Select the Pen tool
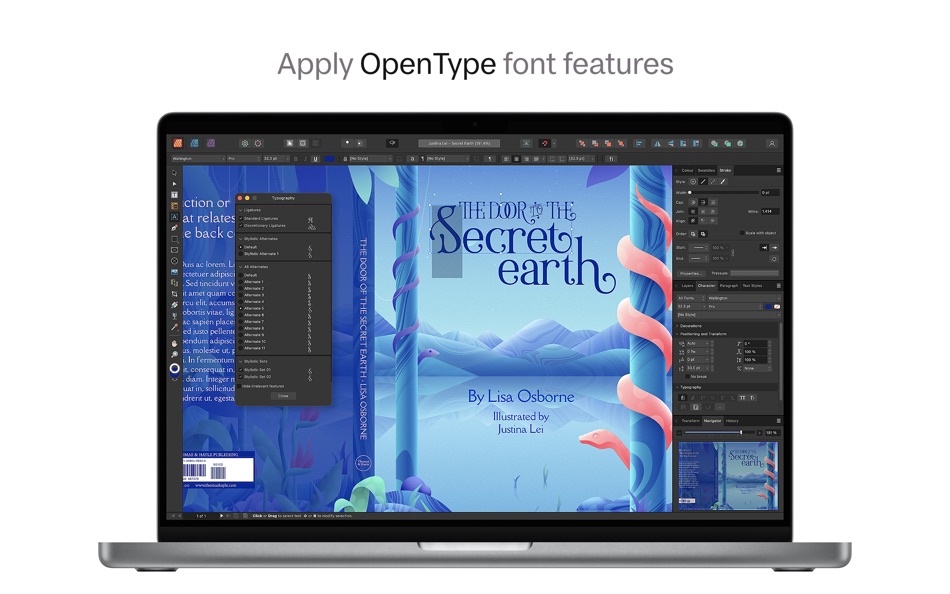Image resolution: width=950 pixels, height=594 pixels. click(174, 228)
